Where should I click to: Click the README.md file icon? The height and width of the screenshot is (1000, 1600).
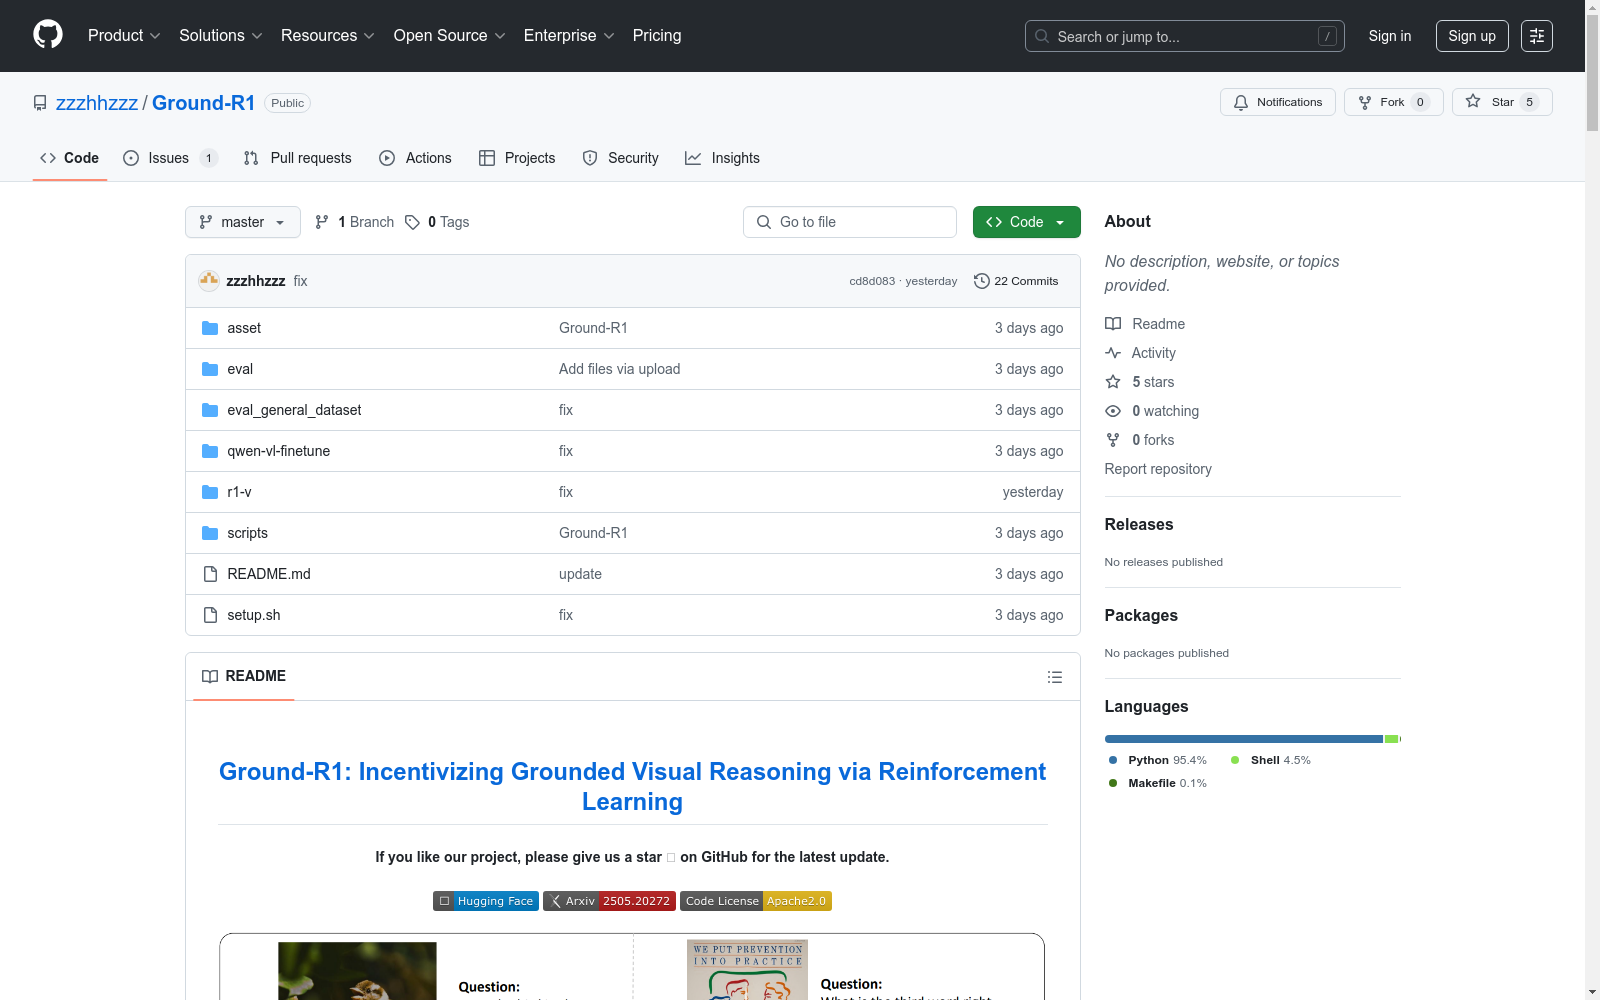[210, 574]
